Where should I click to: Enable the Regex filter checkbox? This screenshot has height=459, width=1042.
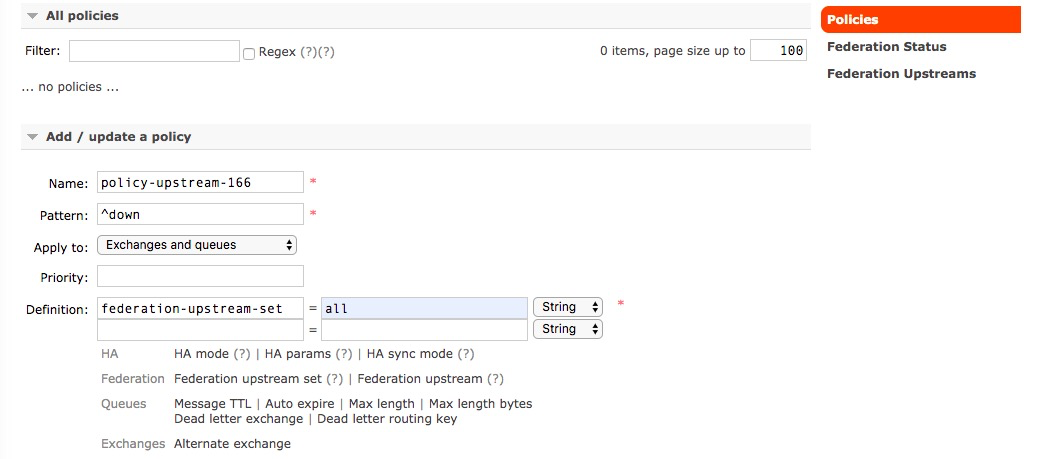click(249, 53)
